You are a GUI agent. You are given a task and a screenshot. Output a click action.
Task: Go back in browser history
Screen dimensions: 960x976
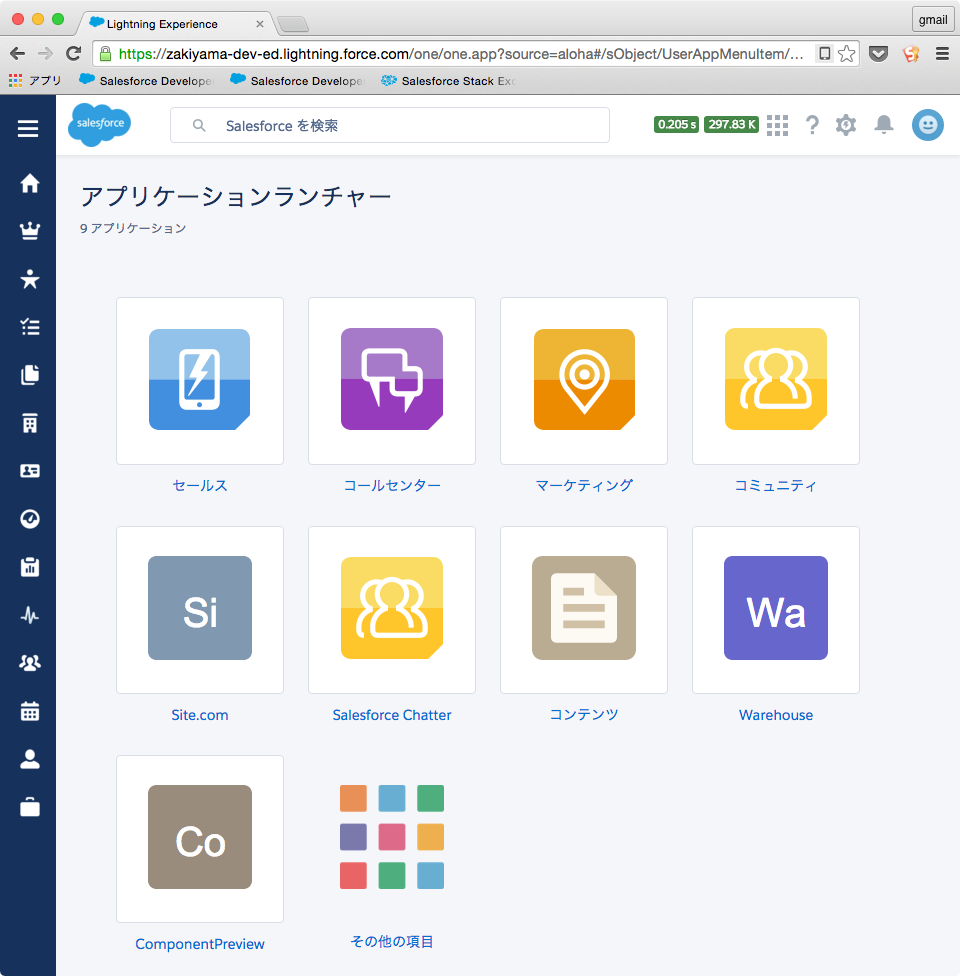point(17,54)
